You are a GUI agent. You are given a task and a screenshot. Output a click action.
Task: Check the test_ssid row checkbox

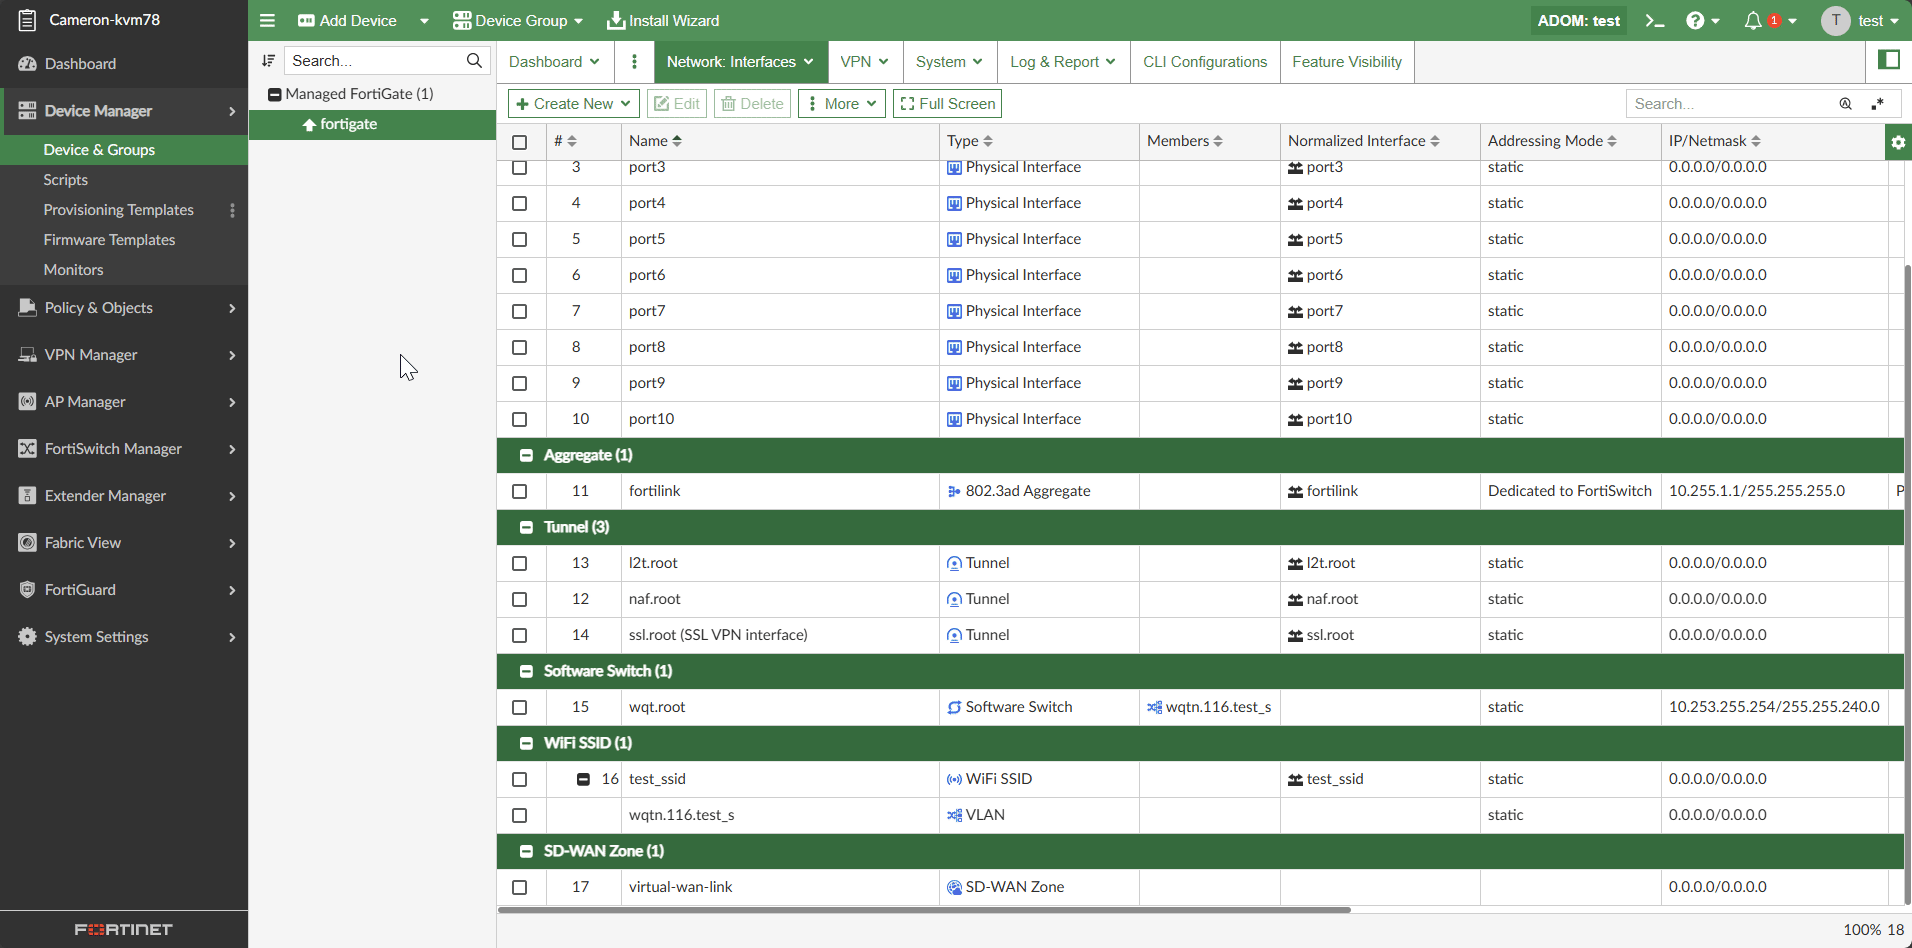[520, 779]
